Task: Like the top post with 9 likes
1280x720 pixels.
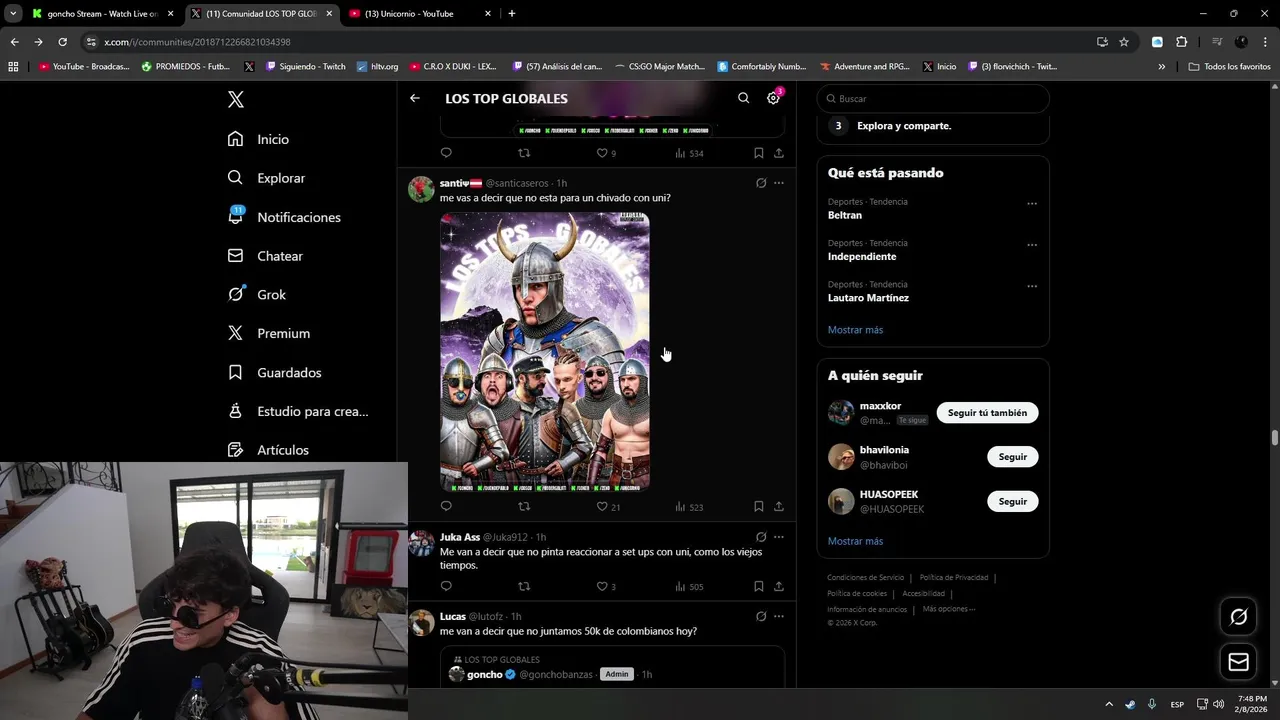Action: 606,153
